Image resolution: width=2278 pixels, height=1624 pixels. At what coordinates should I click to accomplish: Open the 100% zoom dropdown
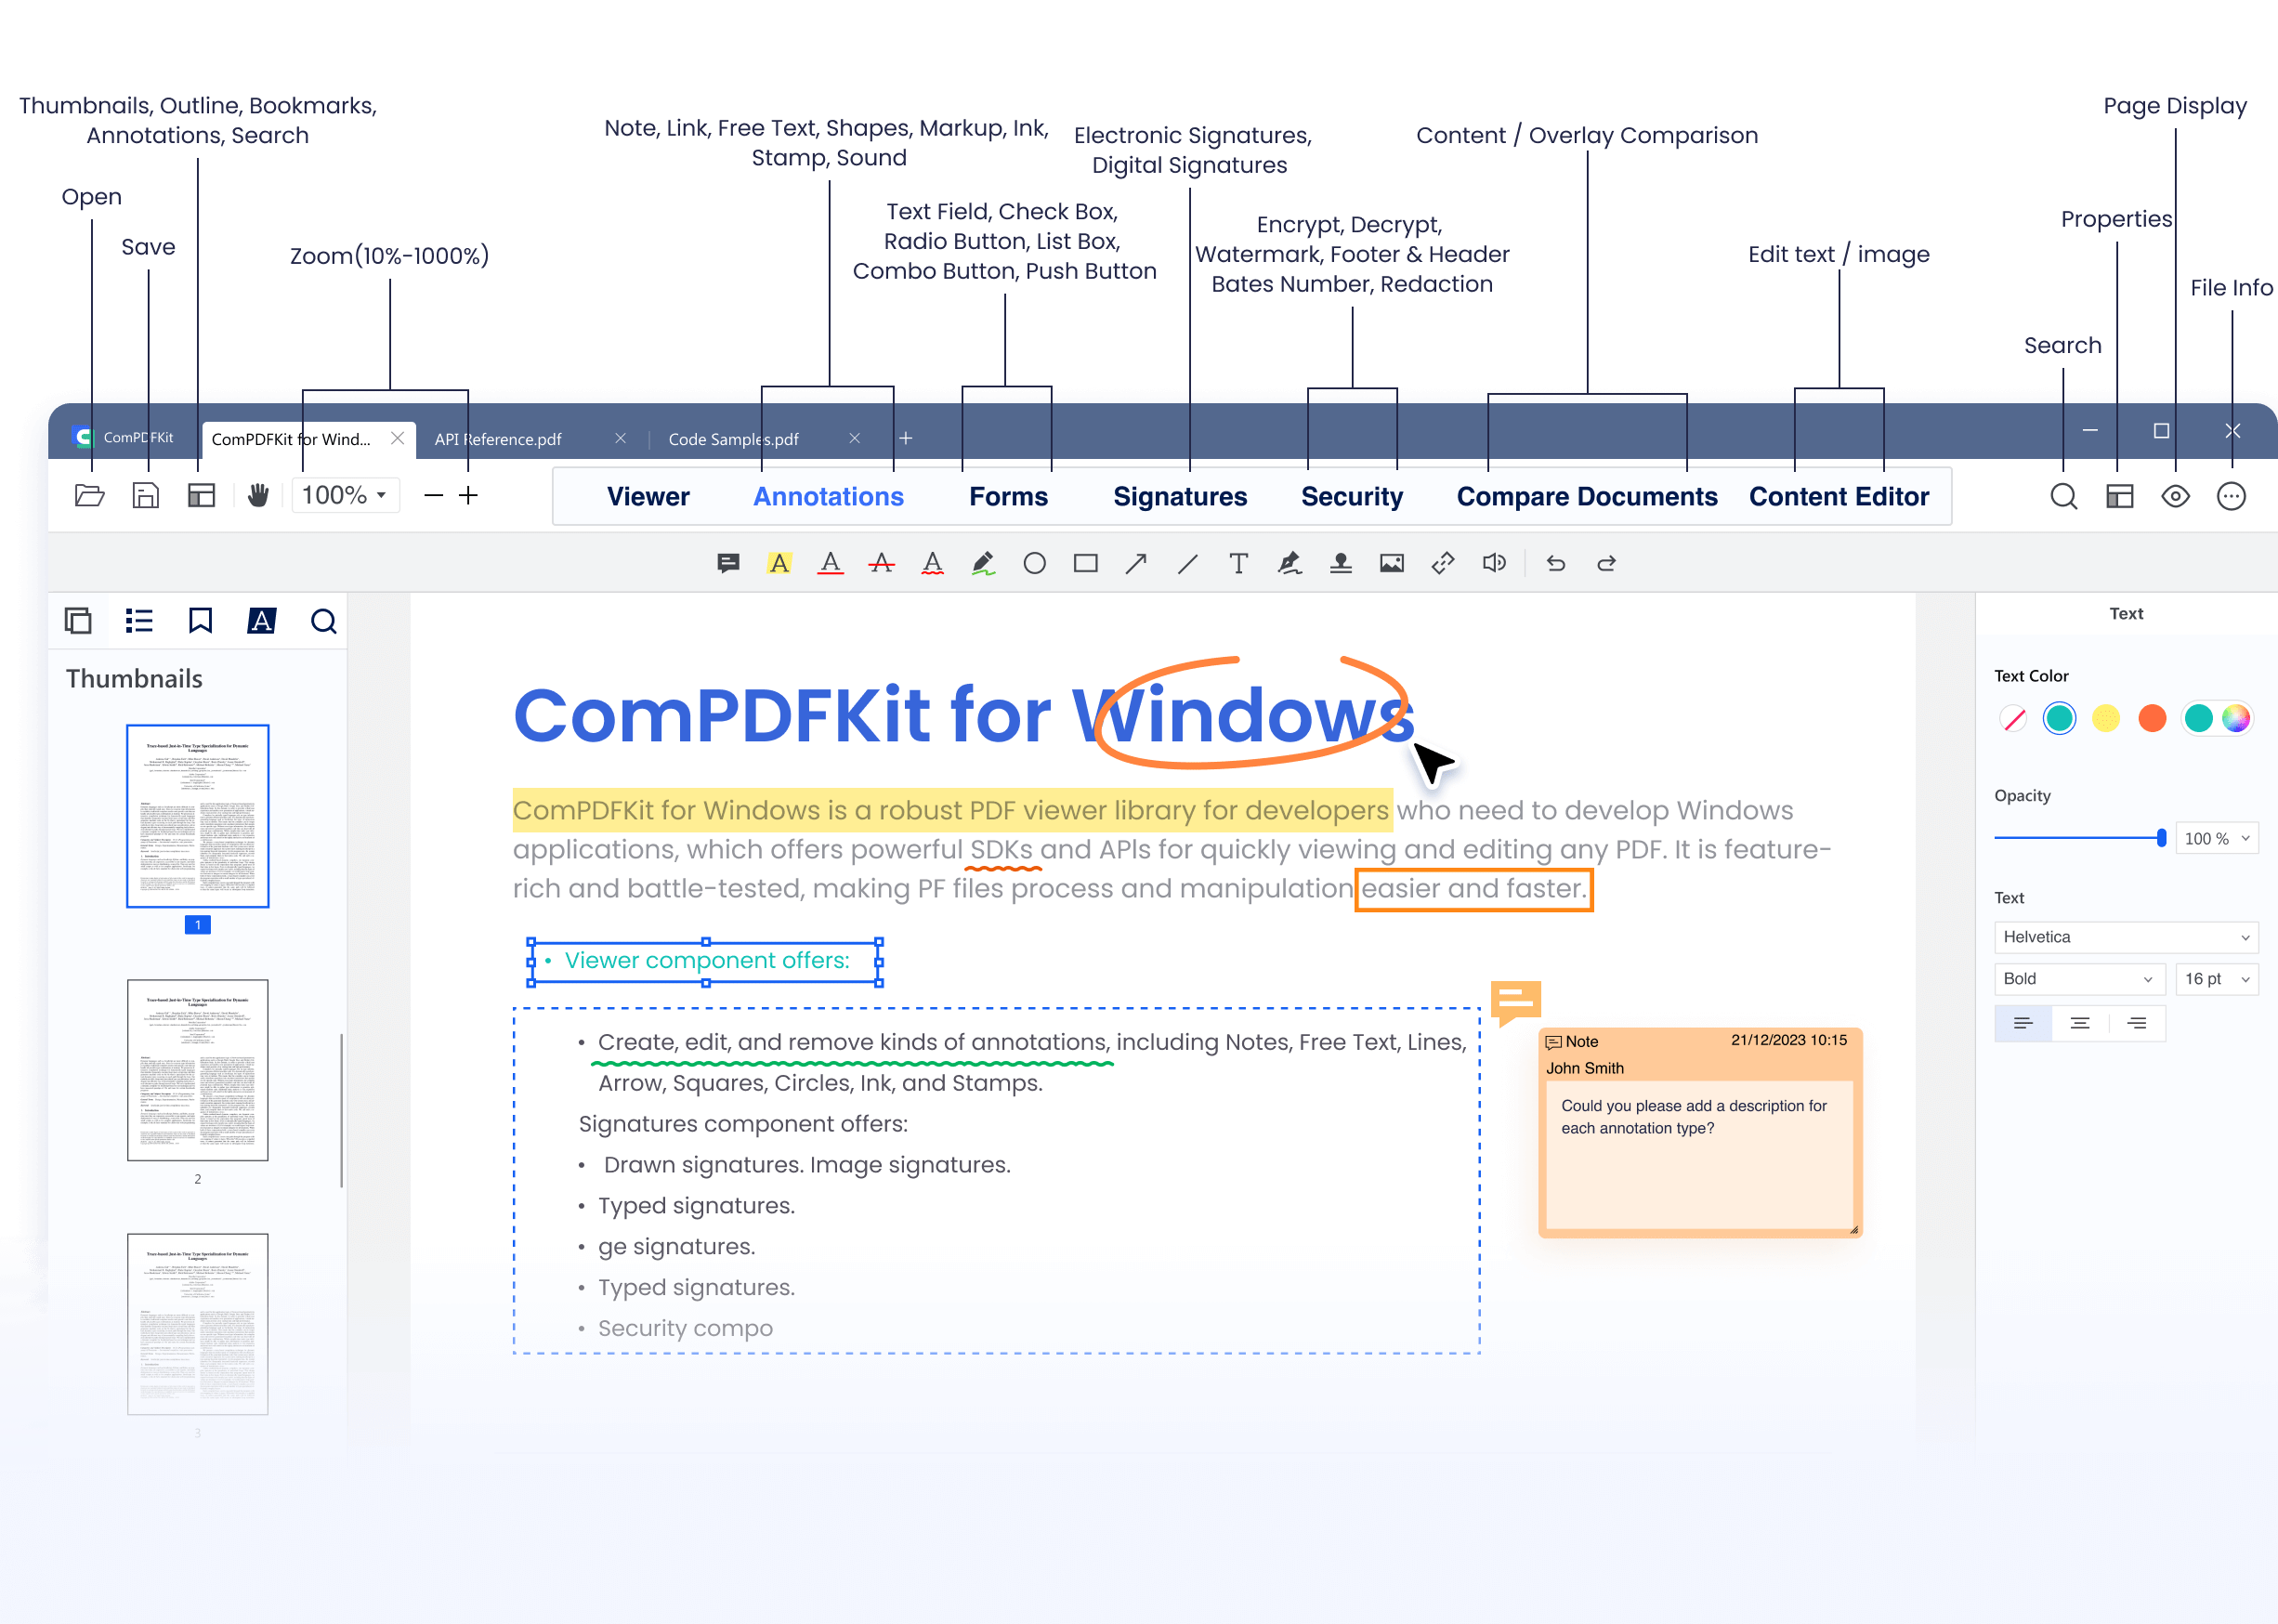click(x=345, y=495)
